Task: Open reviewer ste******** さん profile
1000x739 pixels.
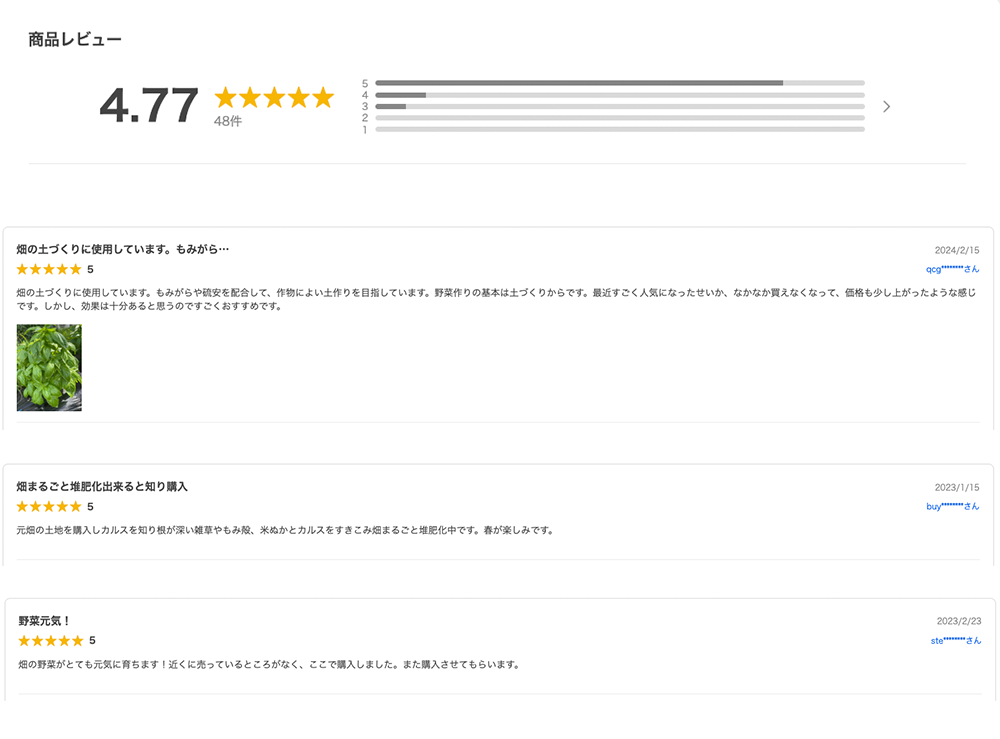Action: point(955,641)
